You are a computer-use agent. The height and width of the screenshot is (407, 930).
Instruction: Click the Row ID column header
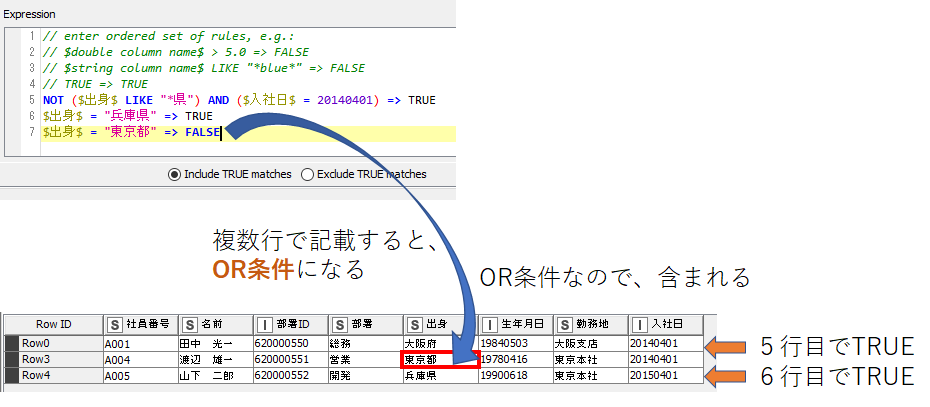53,325
